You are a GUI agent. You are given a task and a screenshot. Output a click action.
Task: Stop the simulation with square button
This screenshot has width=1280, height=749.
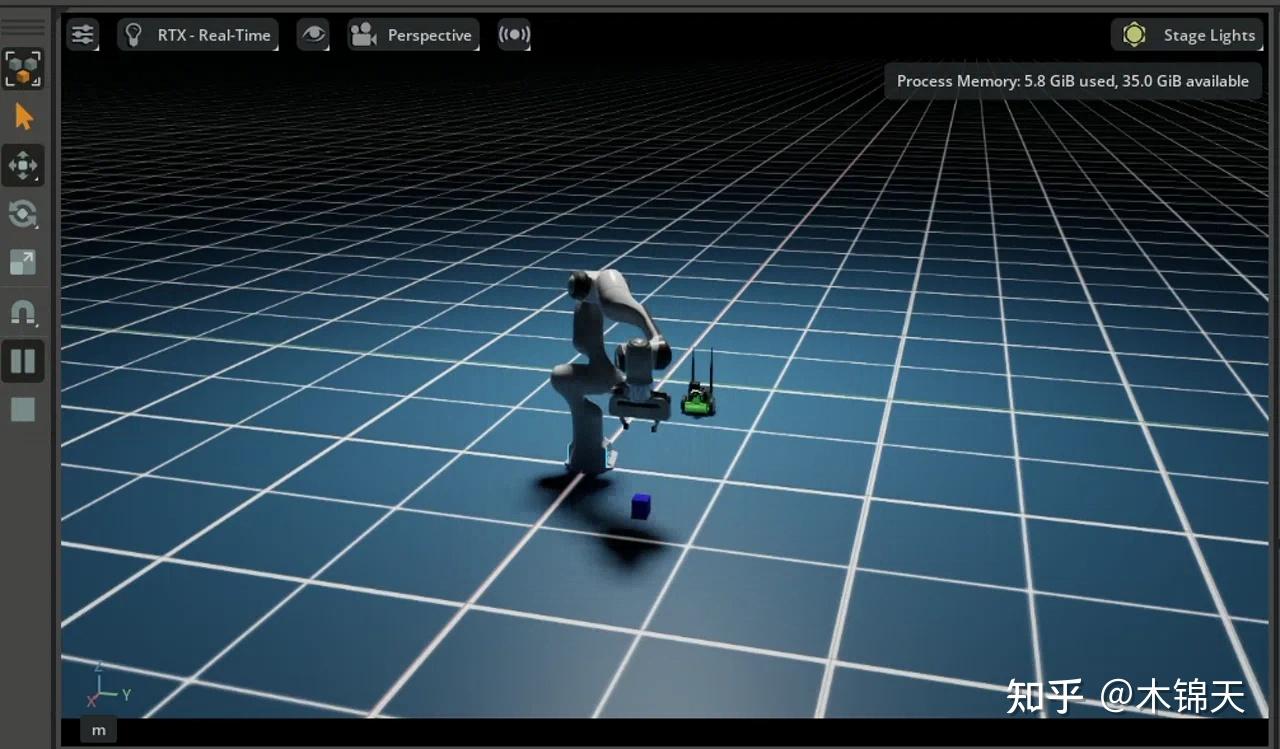point(23,409)
